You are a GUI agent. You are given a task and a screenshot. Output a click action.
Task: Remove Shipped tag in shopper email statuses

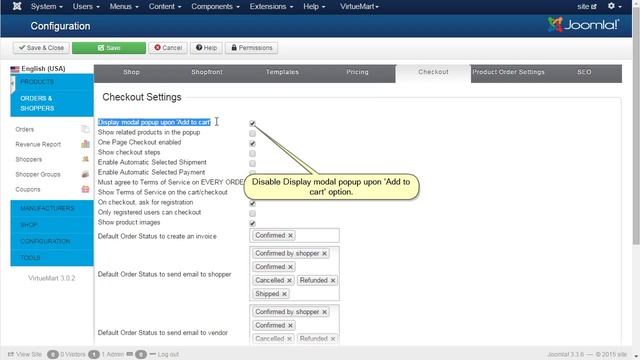tap(284, 294)
